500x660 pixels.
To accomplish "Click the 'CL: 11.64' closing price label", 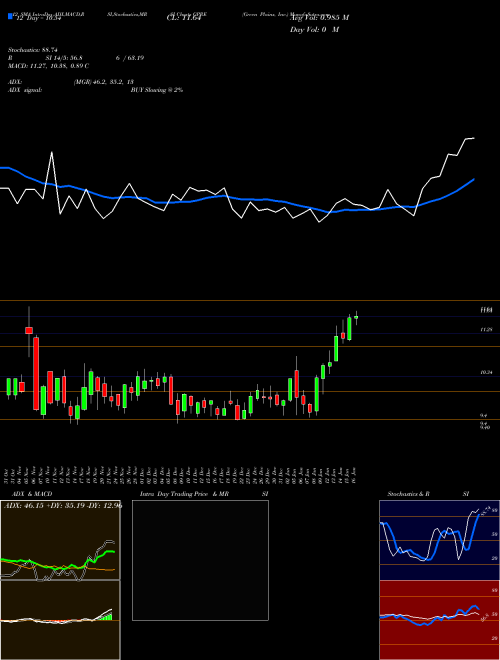I will click(184, 18).
